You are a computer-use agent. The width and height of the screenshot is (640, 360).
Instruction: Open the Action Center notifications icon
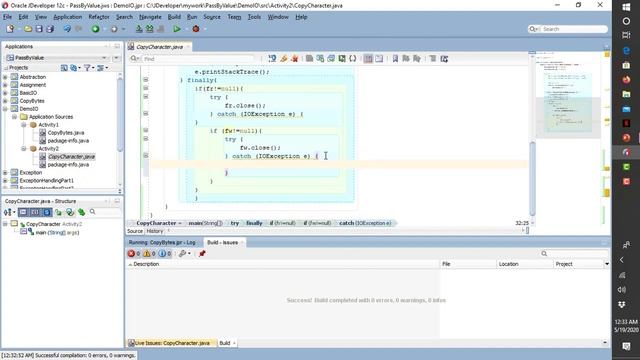click(626, 346)
